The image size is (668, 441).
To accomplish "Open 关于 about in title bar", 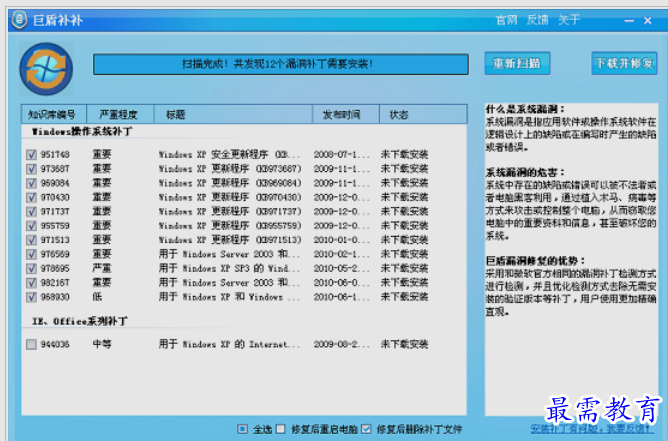I will 569,20.
